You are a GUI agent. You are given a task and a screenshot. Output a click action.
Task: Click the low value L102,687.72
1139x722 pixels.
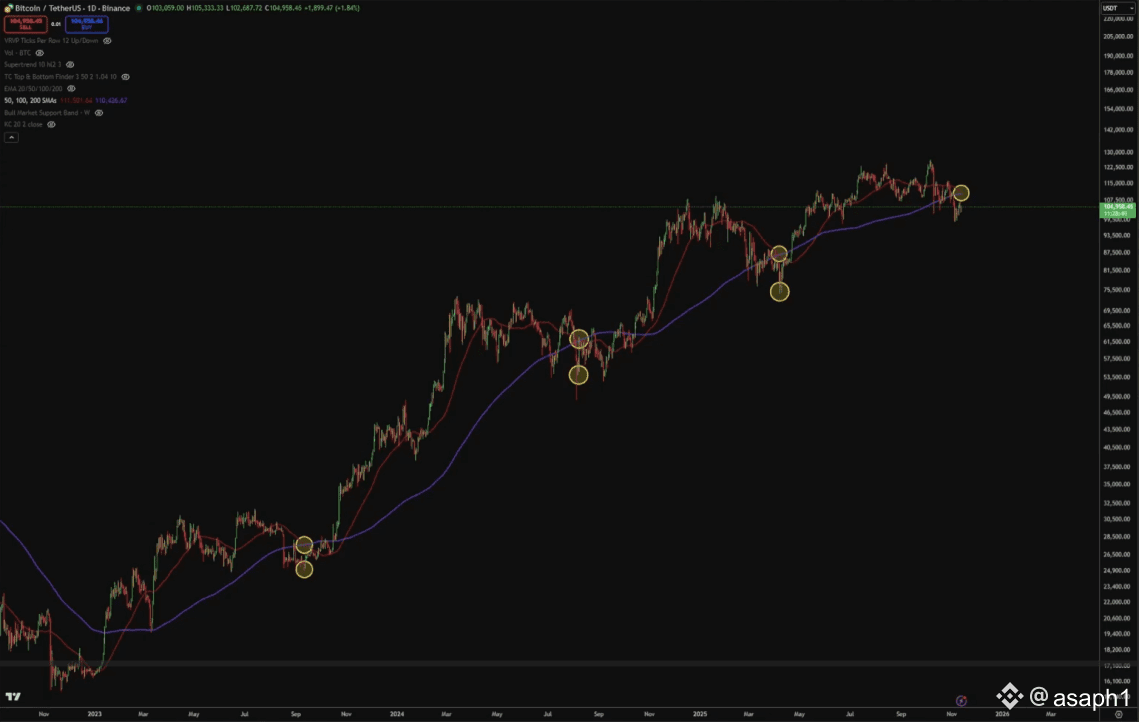pyautogui.click(x=244, y=8)
